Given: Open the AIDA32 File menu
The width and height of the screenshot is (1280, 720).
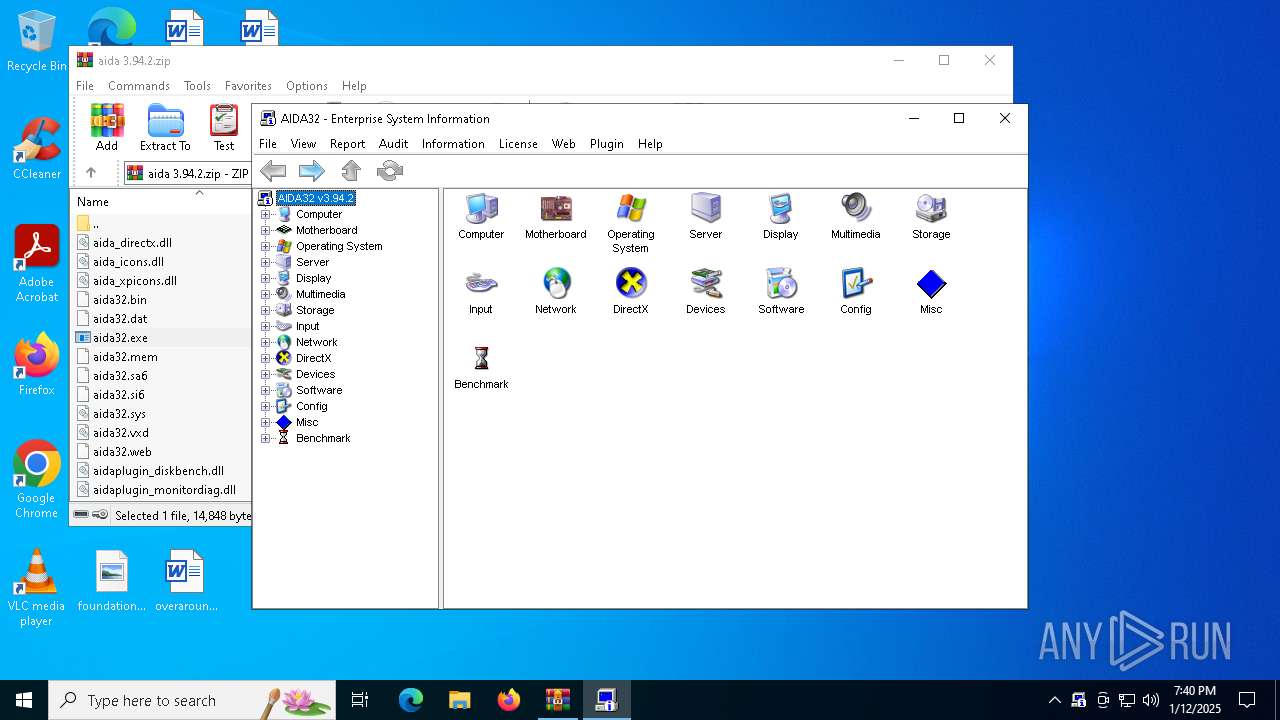Looking at the screenshot, I should 268,144.
